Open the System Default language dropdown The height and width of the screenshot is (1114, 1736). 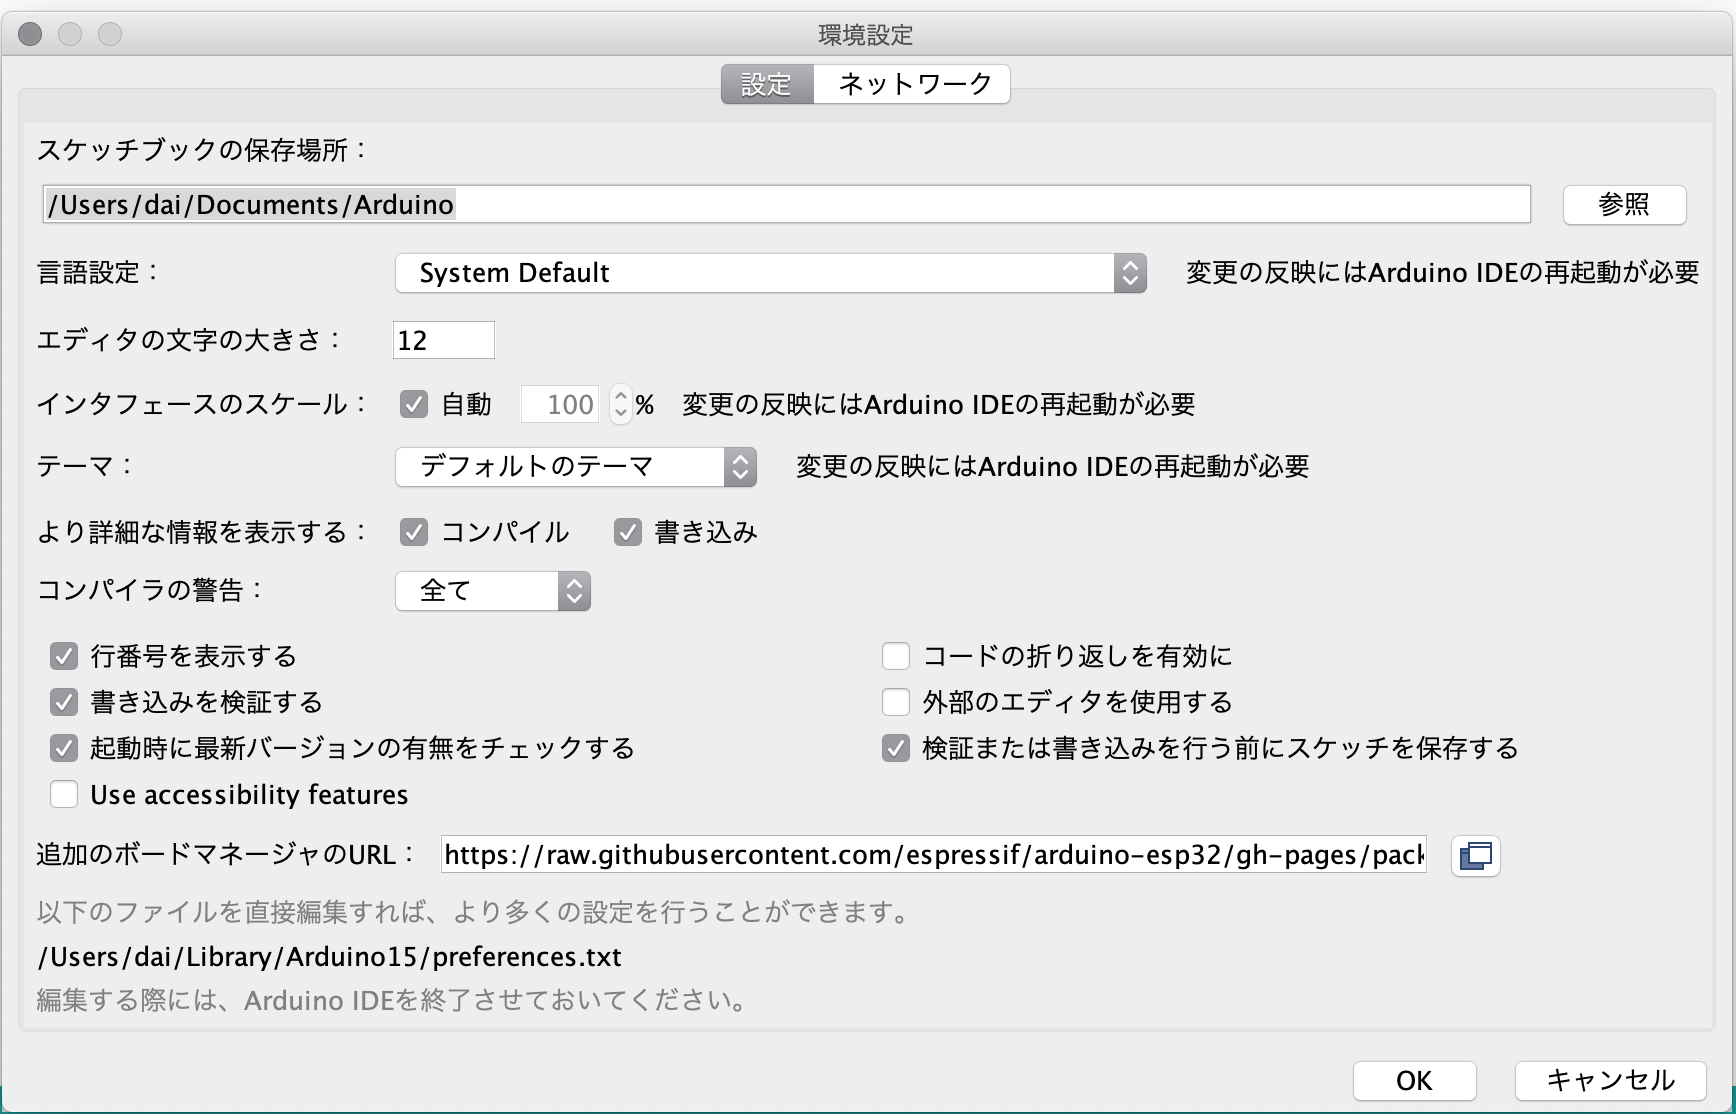coord(770,273)
